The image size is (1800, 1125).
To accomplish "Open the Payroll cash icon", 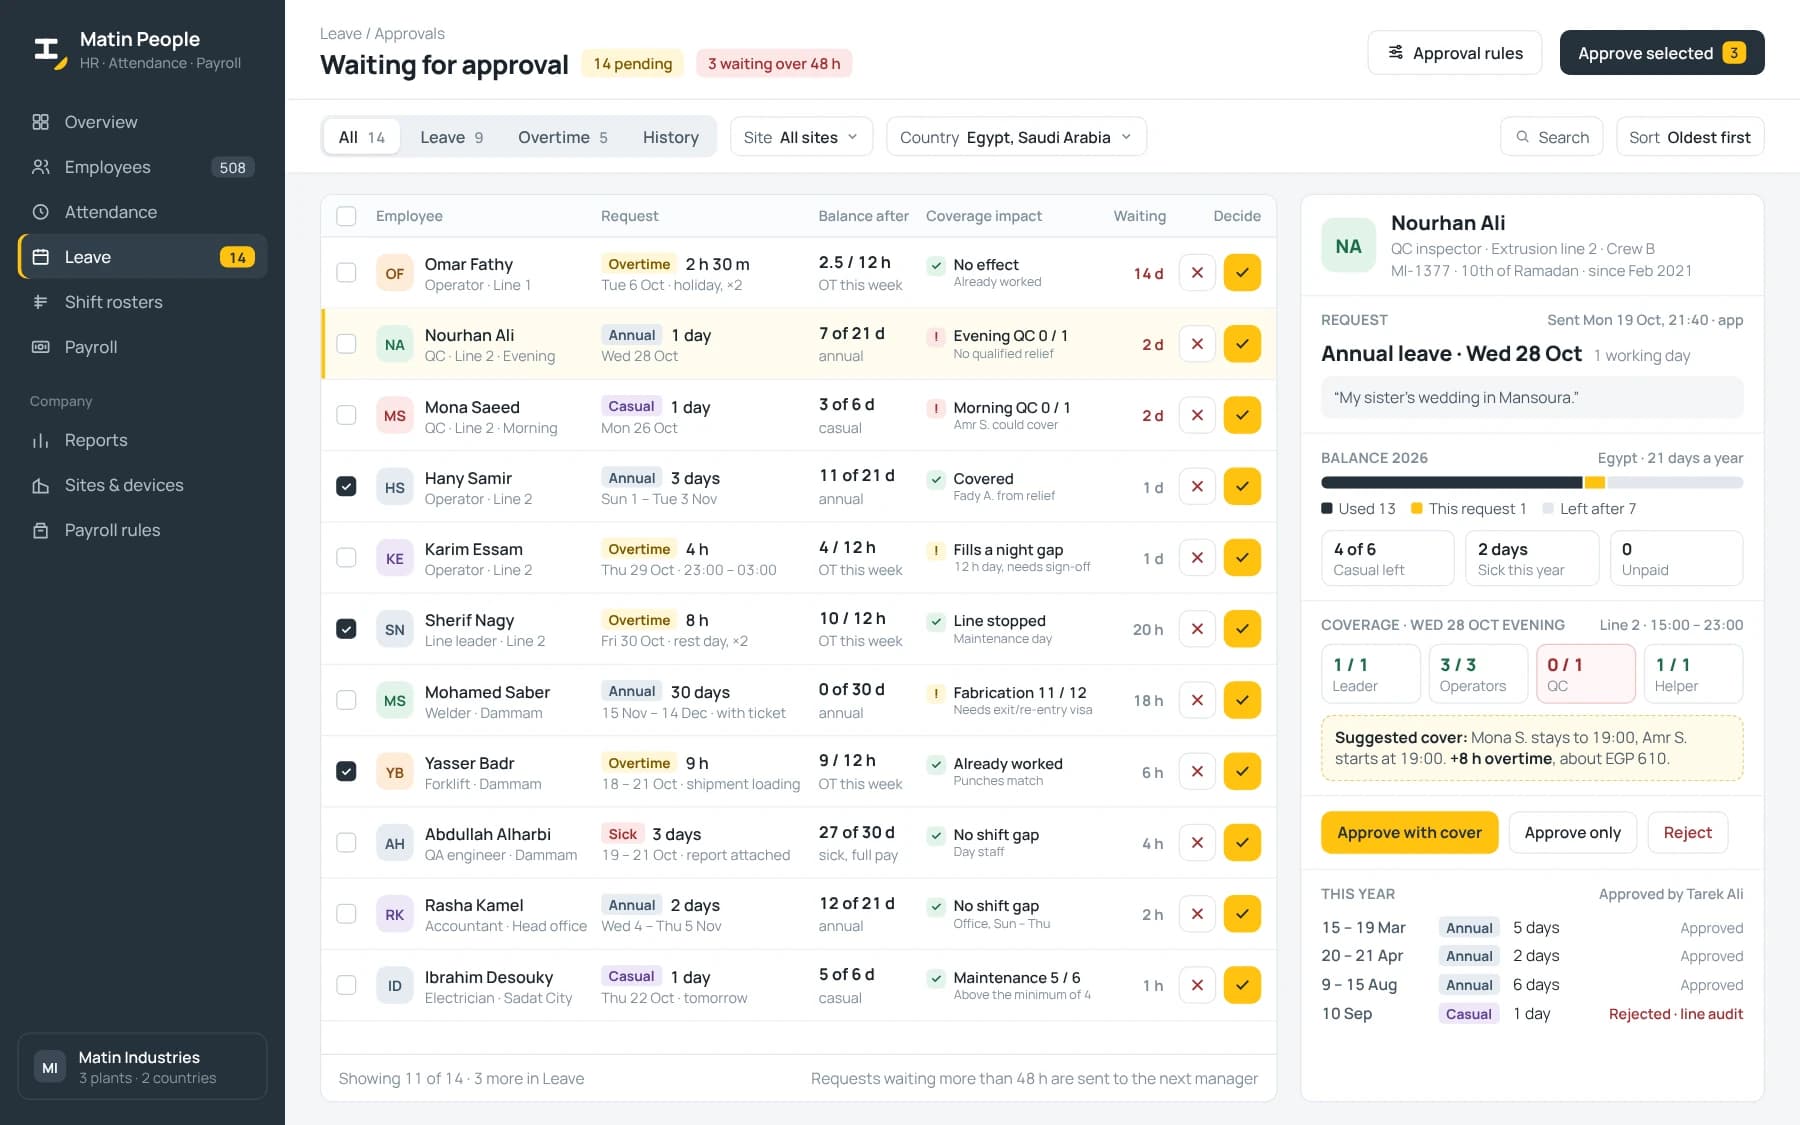I will 41,347.
